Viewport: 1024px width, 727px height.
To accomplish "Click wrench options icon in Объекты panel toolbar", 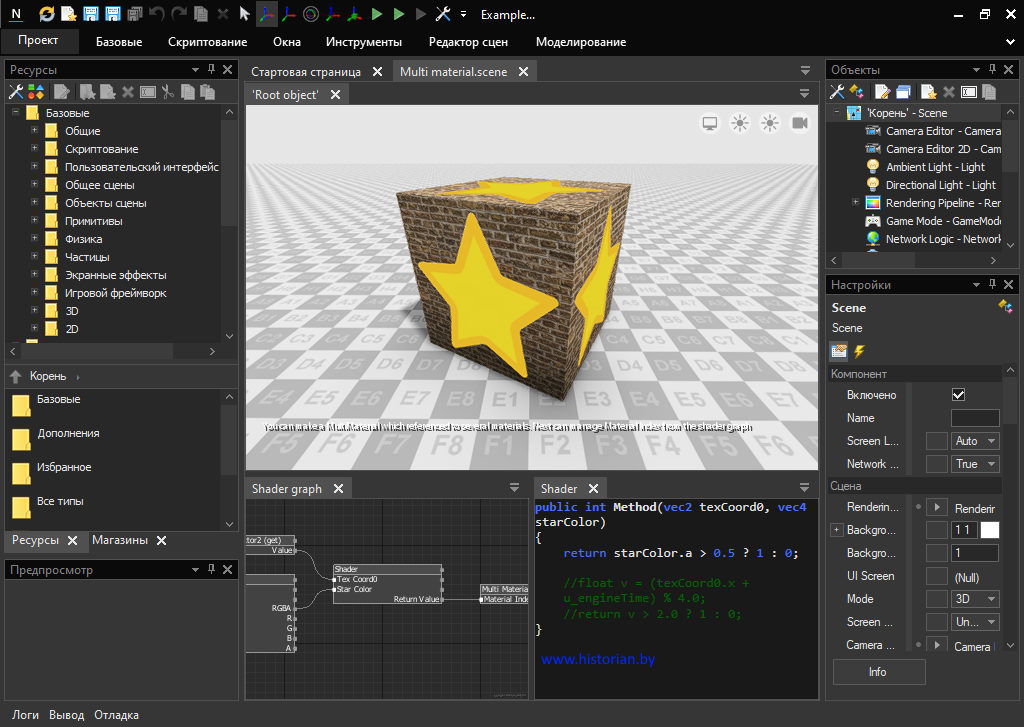I will [837, 92].
